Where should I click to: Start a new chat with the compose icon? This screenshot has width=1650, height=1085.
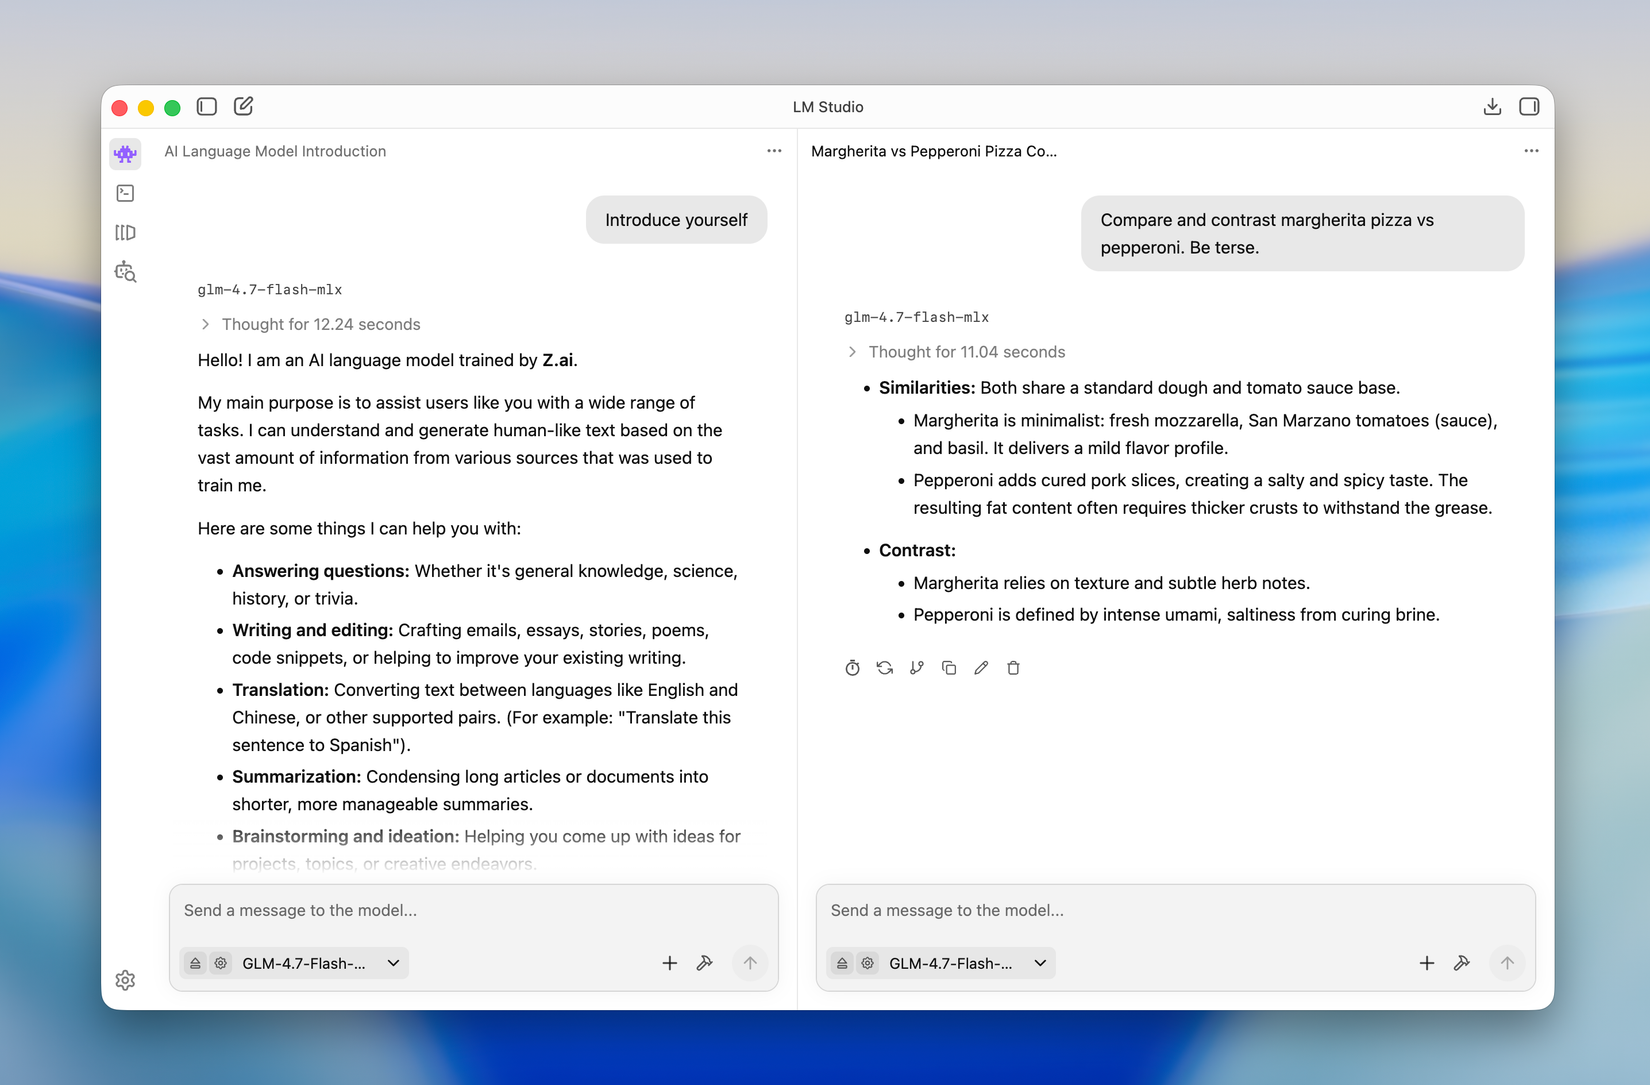coord(243,106)
